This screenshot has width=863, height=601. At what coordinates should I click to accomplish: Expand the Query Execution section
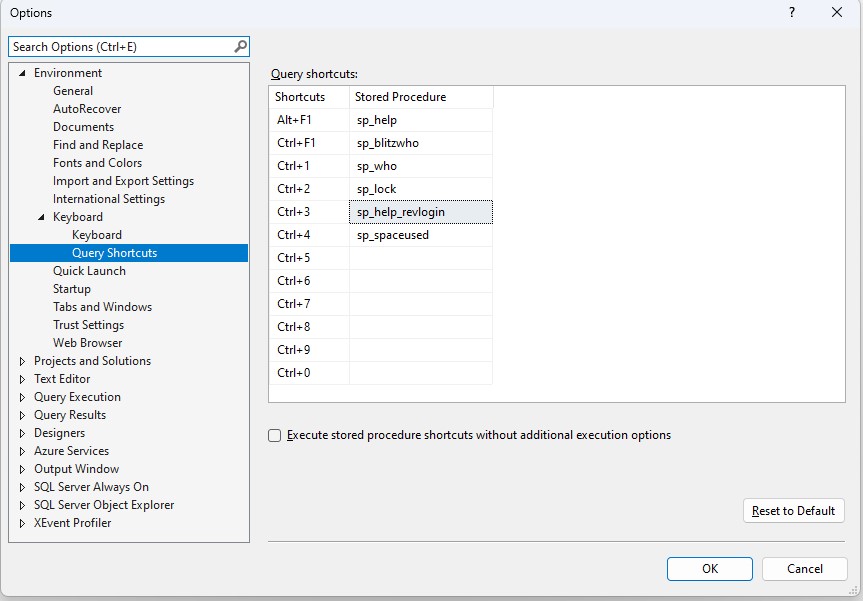tap(22, 396)
